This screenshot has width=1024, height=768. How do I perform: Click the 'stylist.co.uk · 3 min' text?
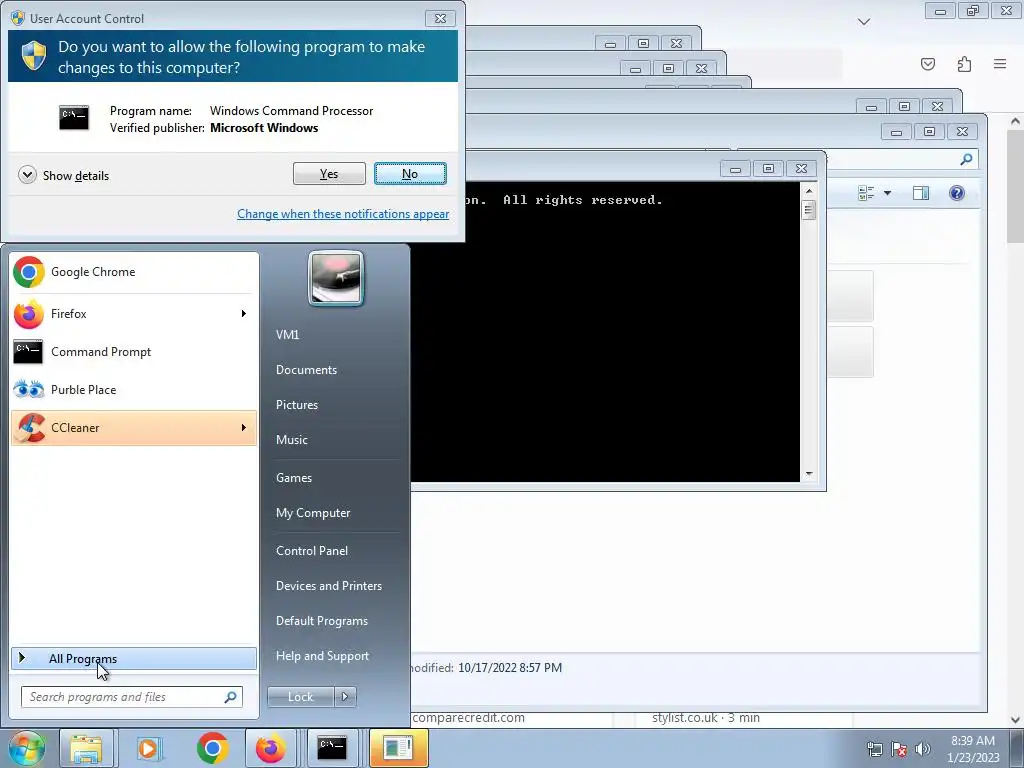click(x=705, y=718)
